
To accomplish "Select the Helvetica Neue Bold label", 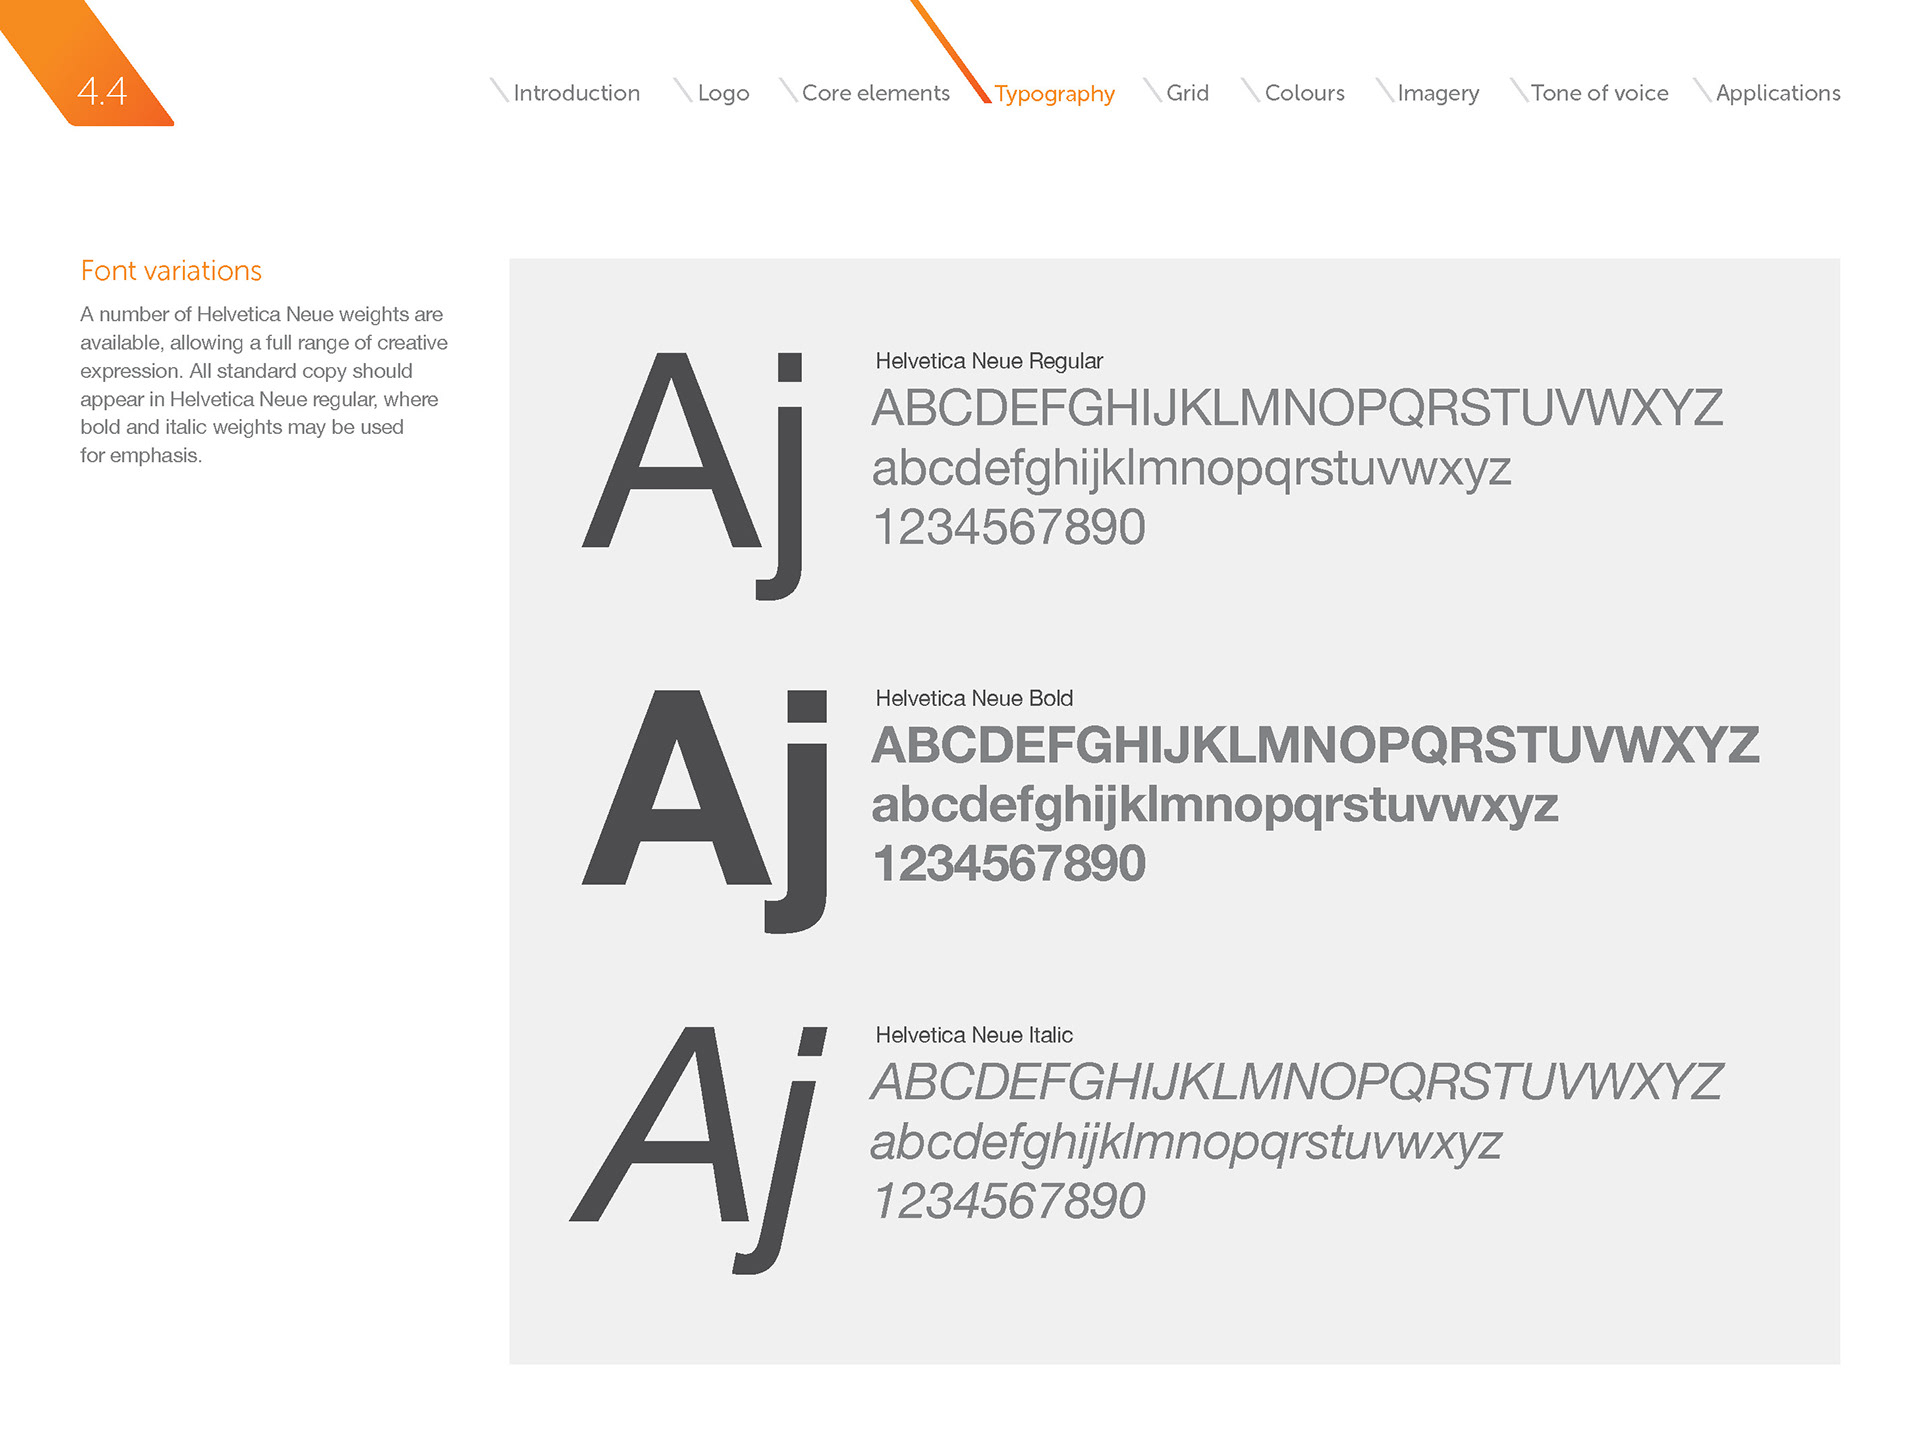I will pos(973,698).
